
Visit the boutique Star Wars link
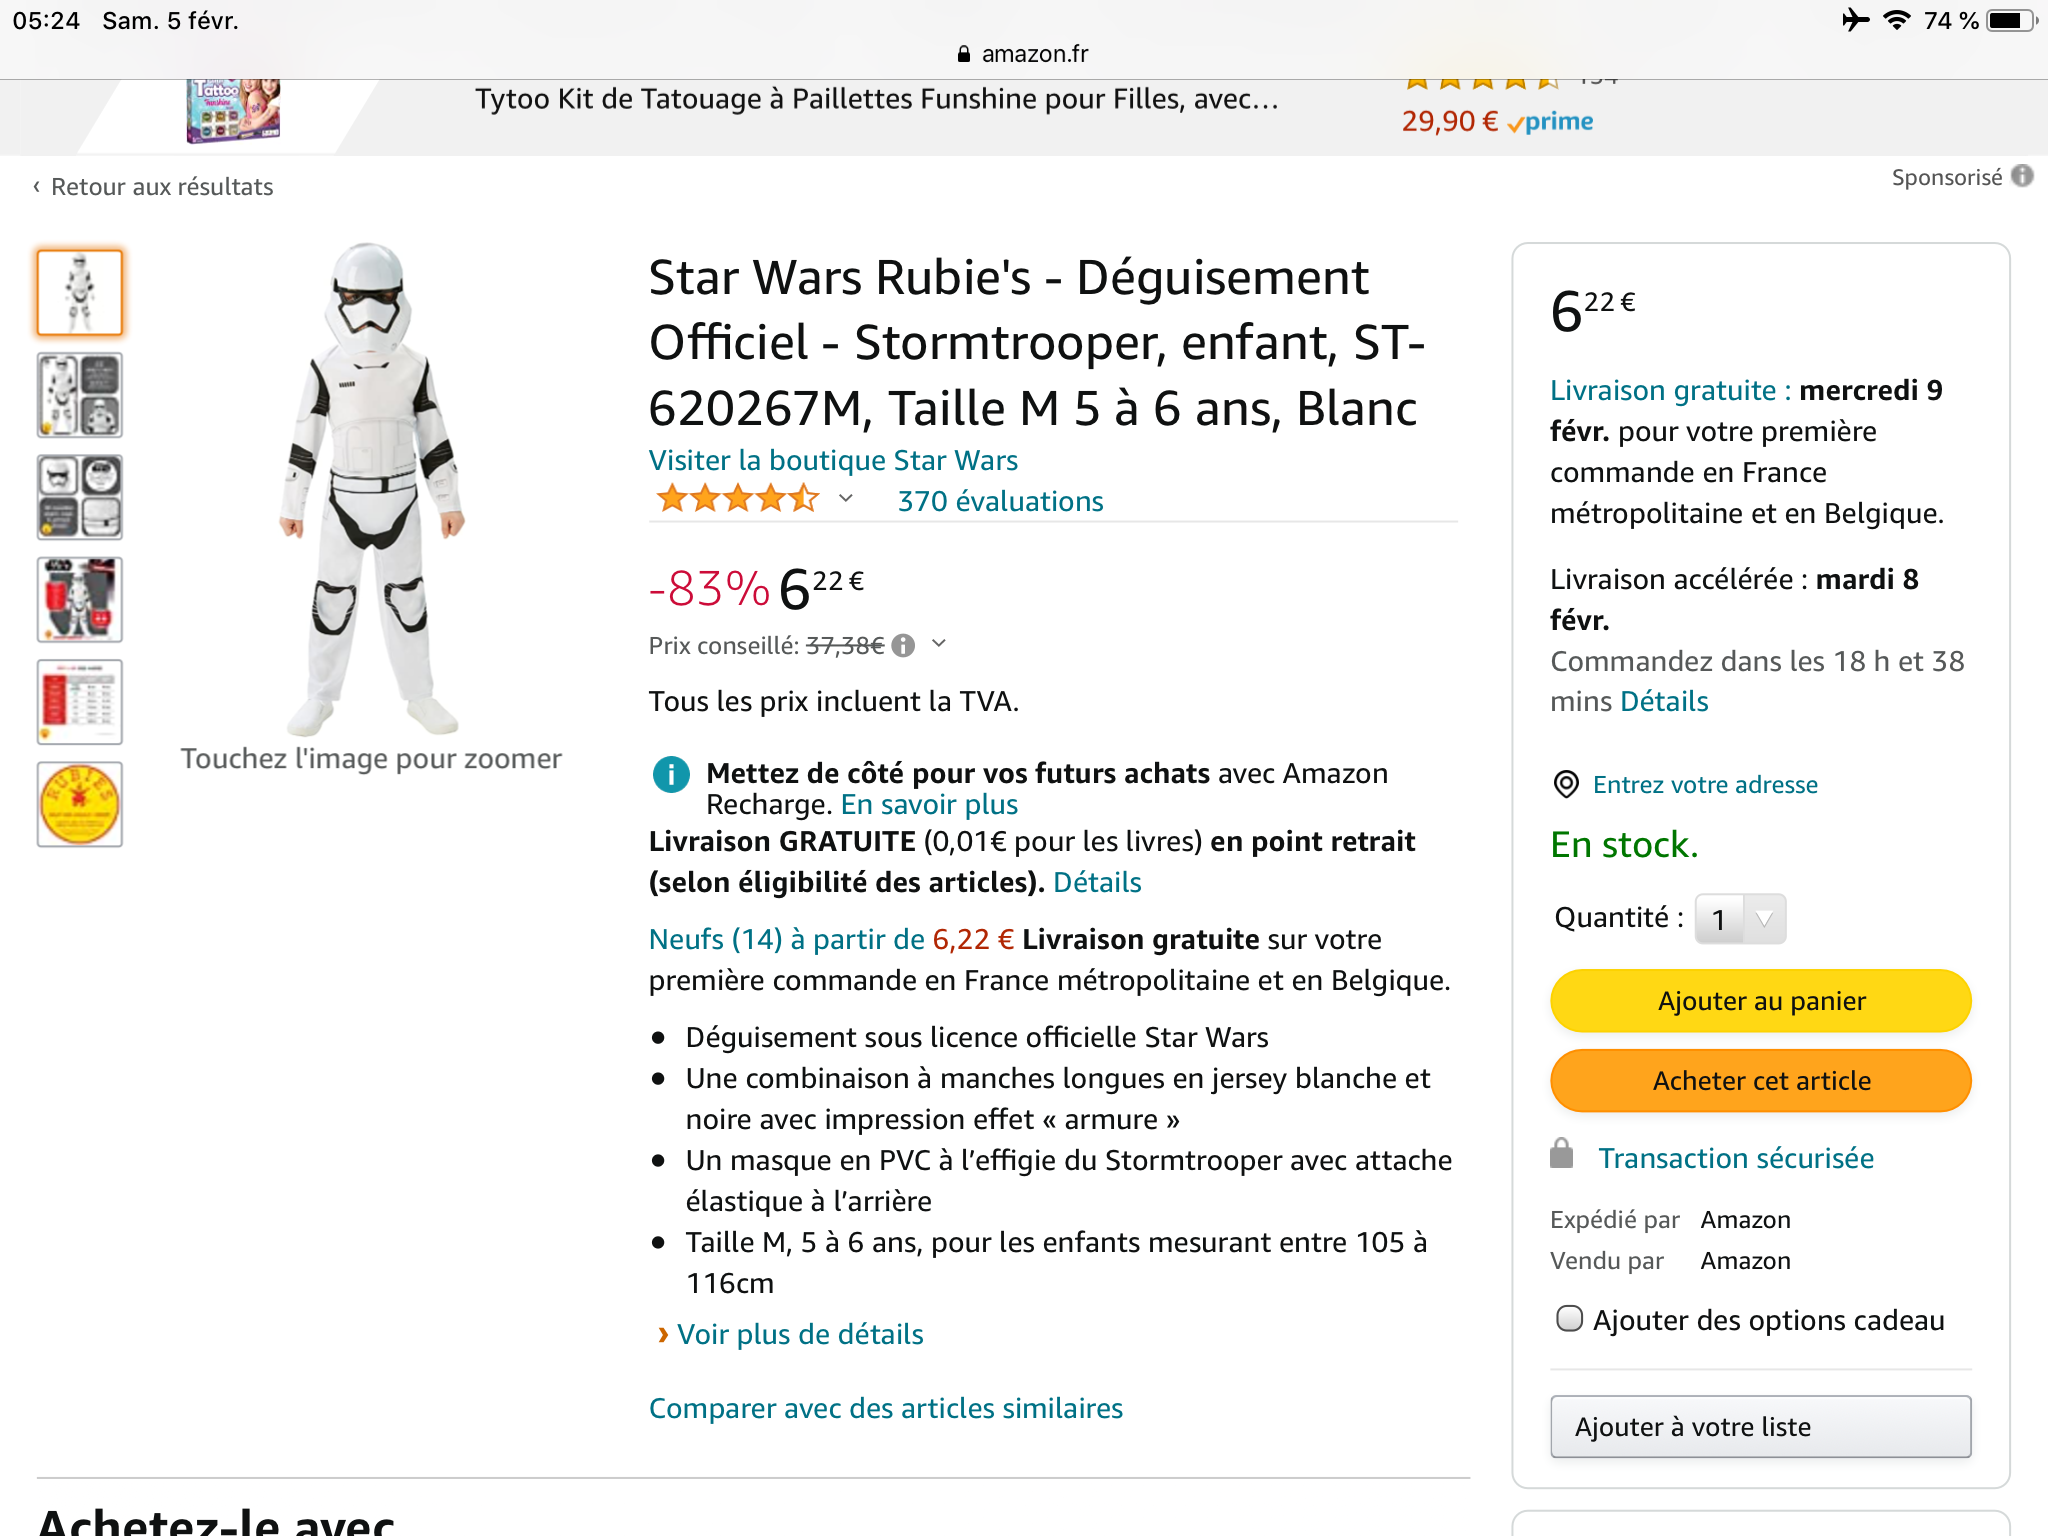833,460
